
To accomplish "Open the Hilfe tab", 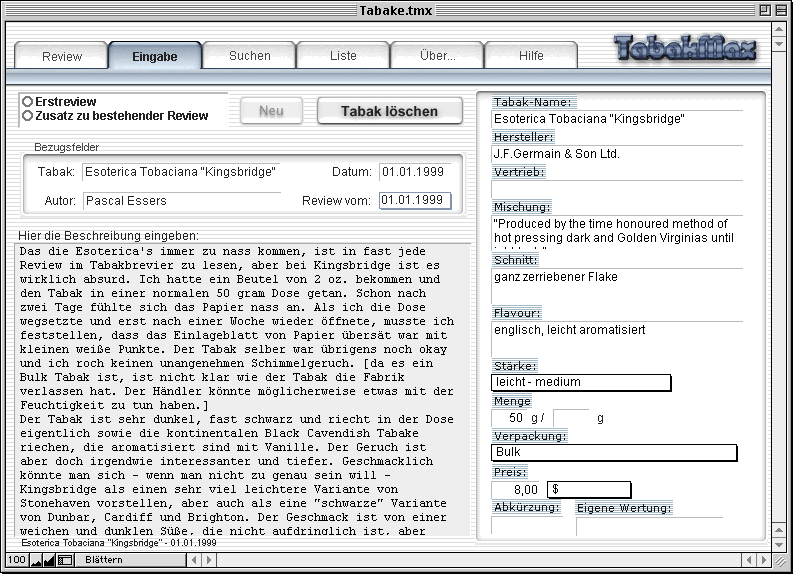I will coord(531,56).
